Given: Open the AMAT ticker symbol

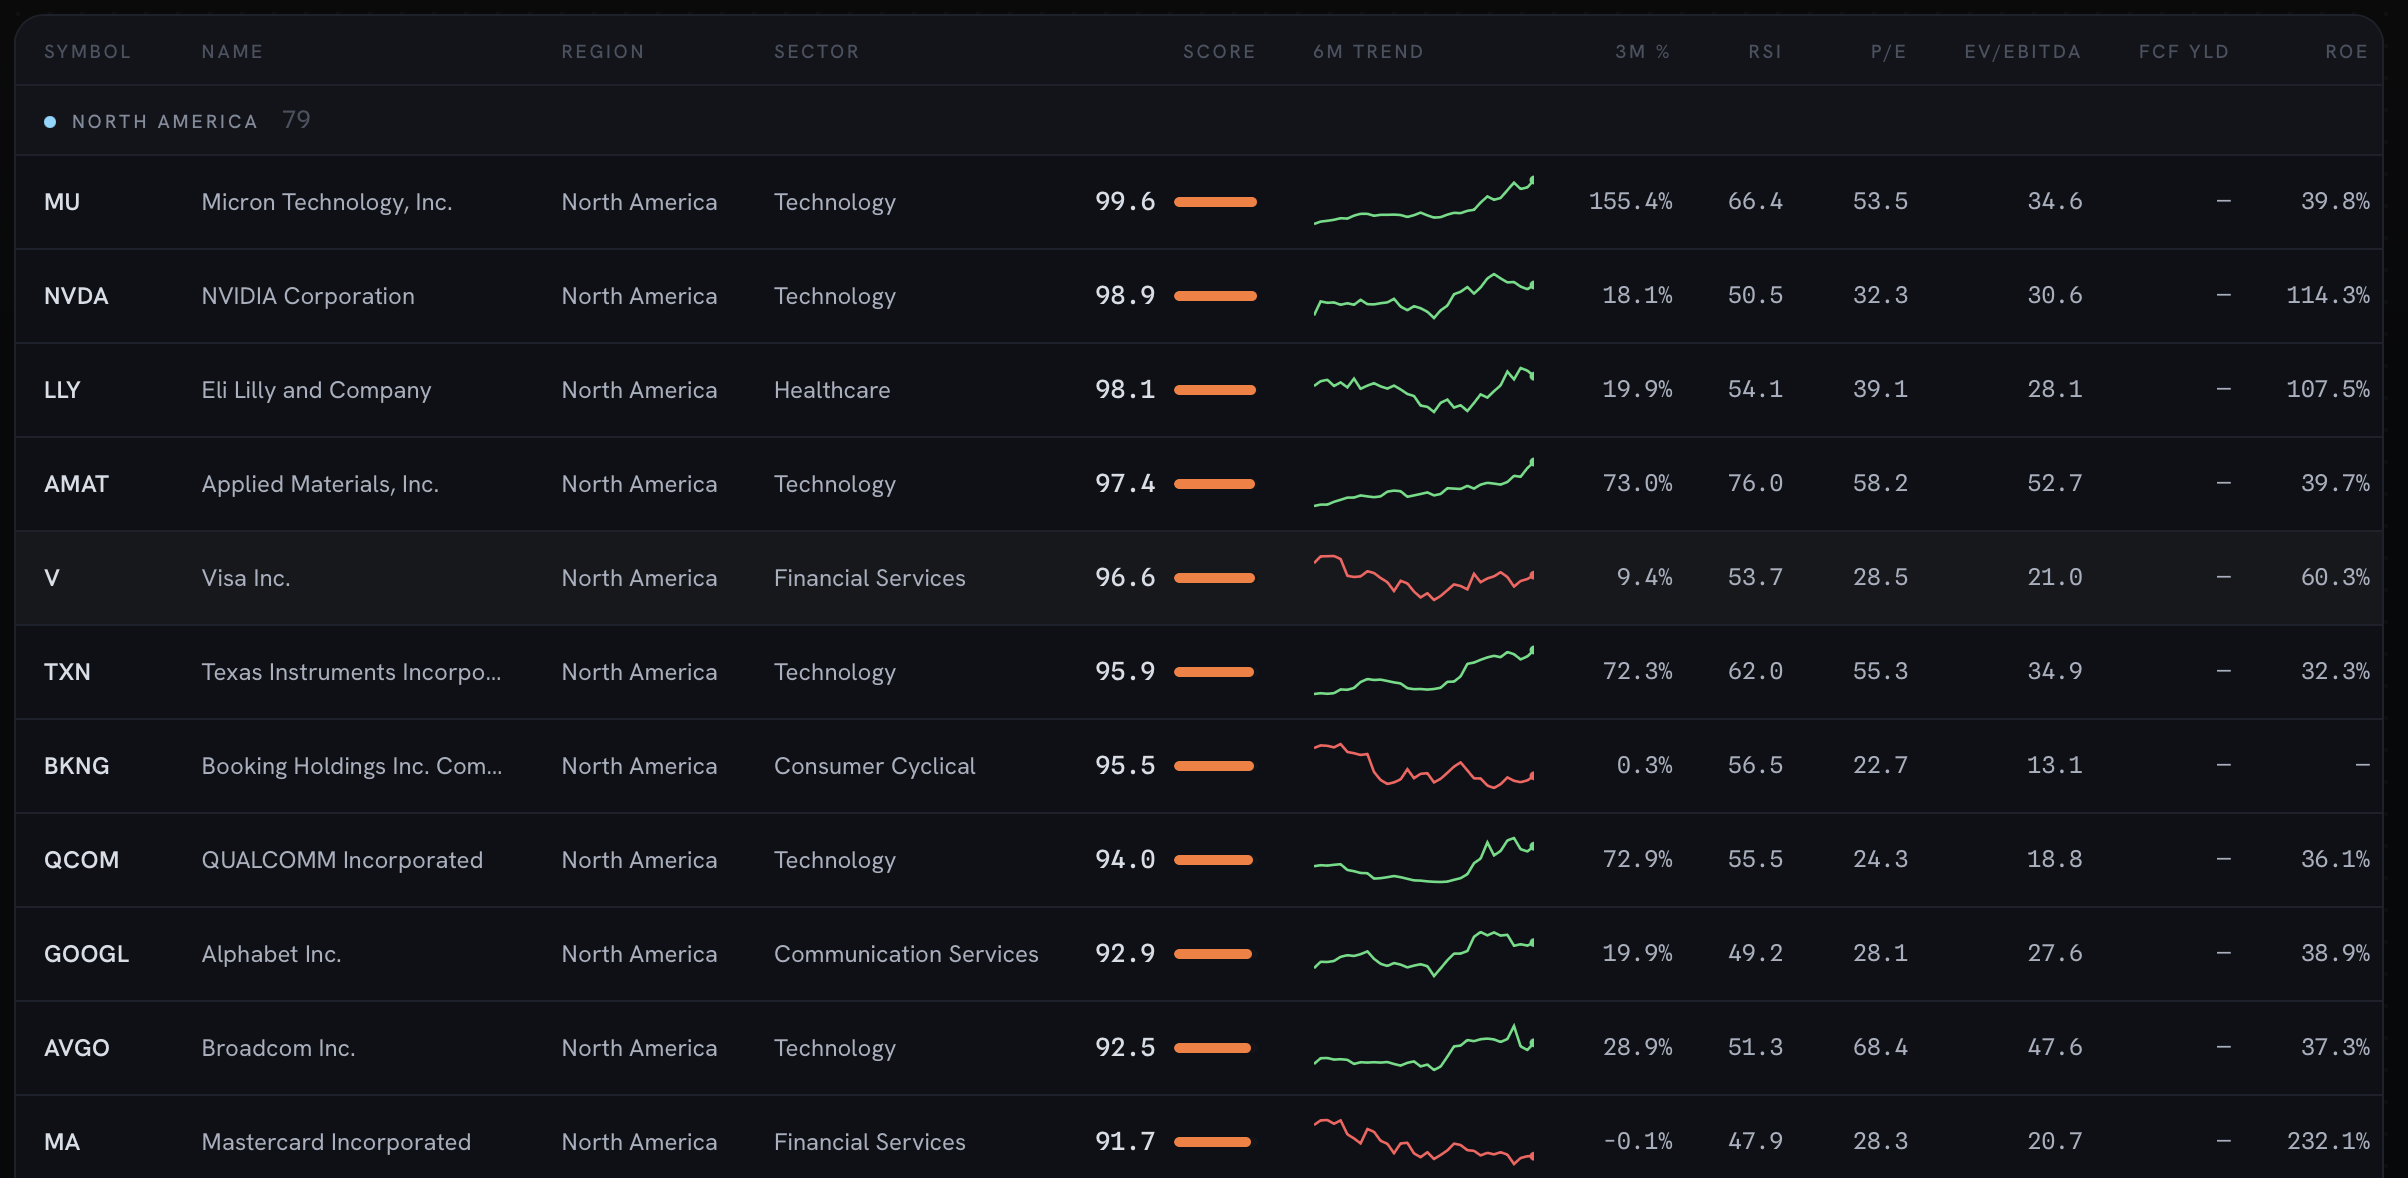Looking at the screenshot, I should 76,484.
